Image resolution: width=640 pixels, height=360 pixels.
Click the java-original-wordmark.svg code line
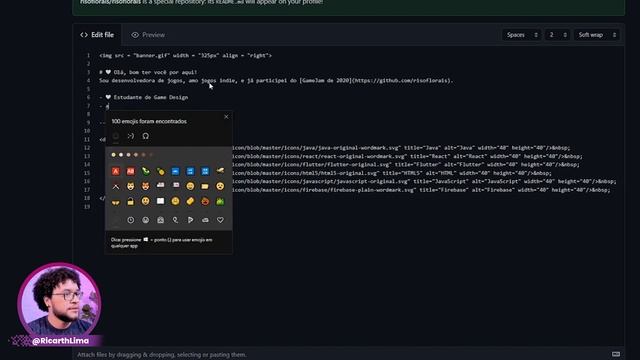pyautogui.click(x=401, y=148)
